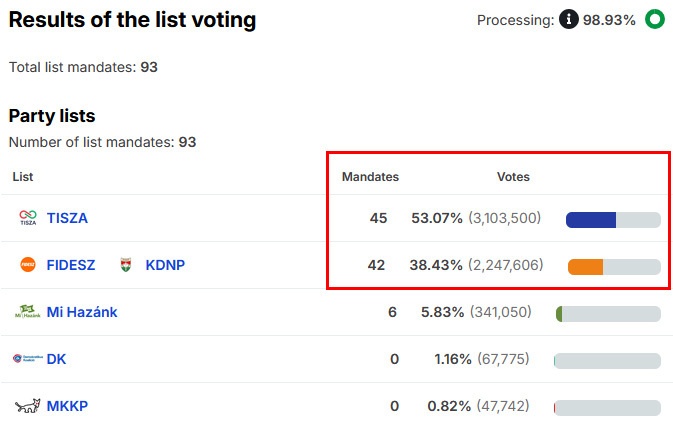
Task: Click the Mi Hazánk vote share bar
Action: click(608, 314)
